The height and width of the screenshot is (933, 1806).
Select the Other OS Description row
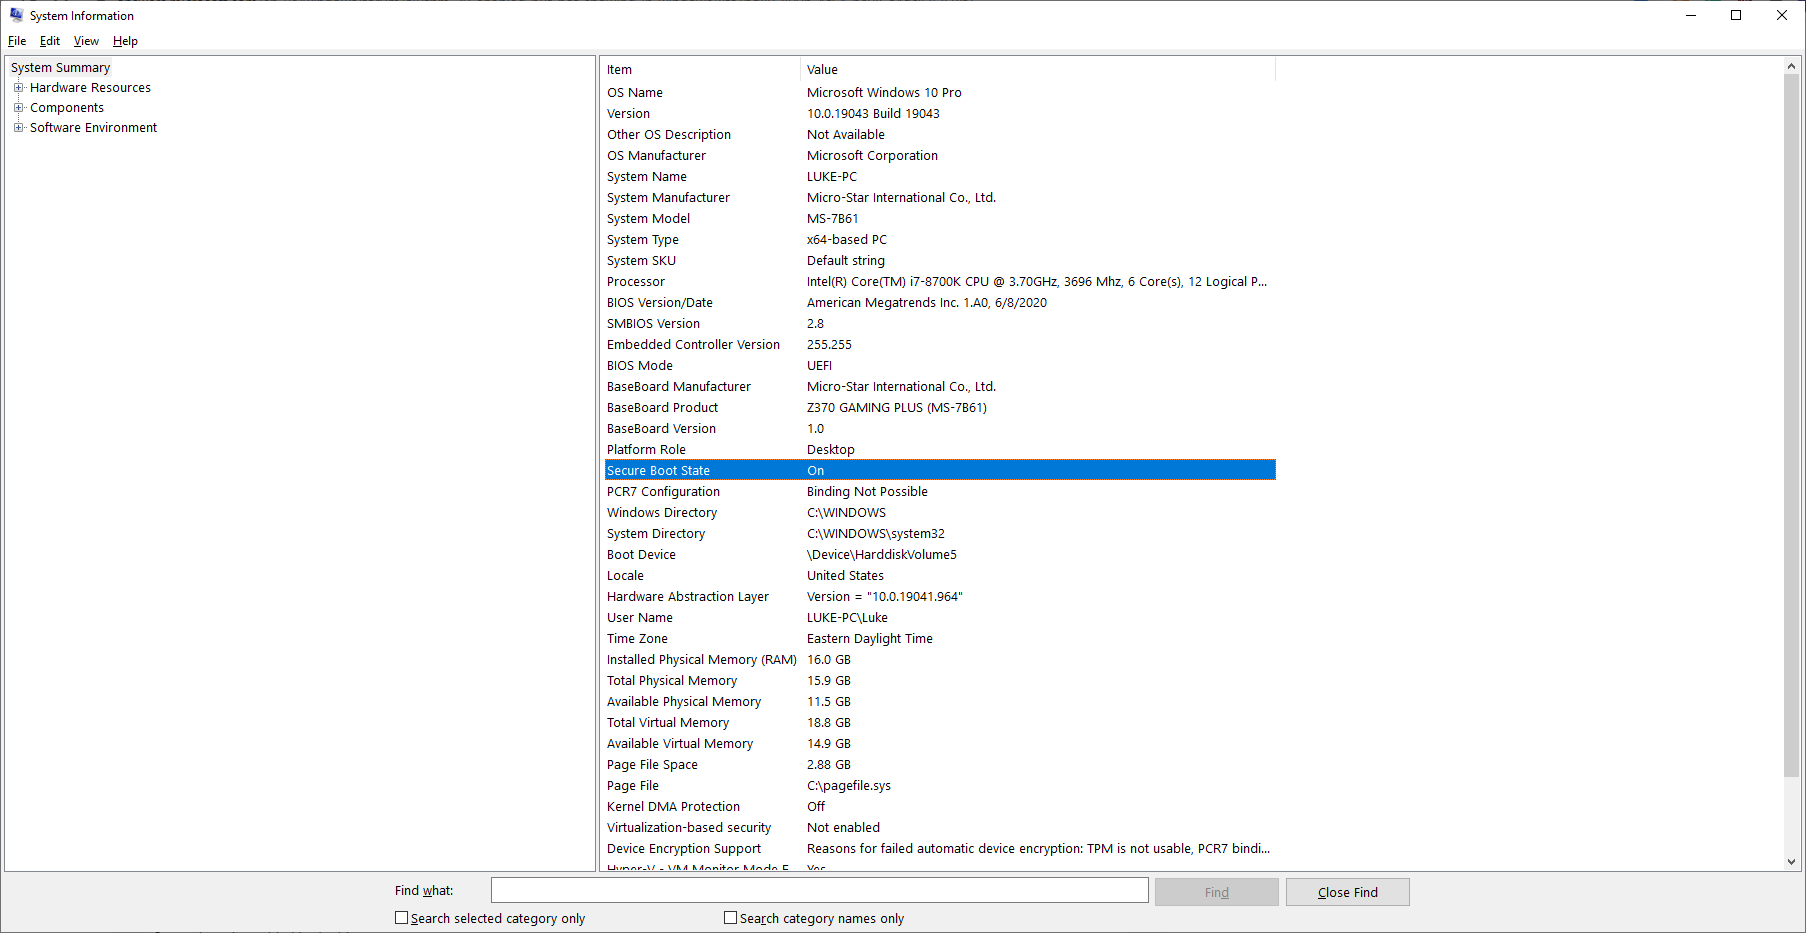pyautogui.click(x=940, y=135)
